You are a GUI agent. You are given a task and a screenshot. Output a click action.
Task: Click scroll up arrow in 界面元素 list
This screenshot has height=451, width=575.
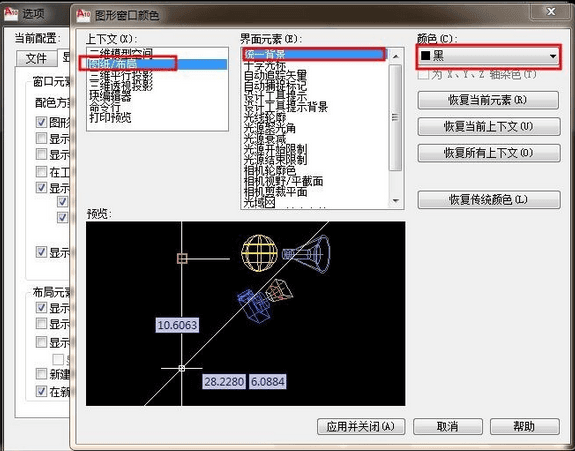point(395,56)
